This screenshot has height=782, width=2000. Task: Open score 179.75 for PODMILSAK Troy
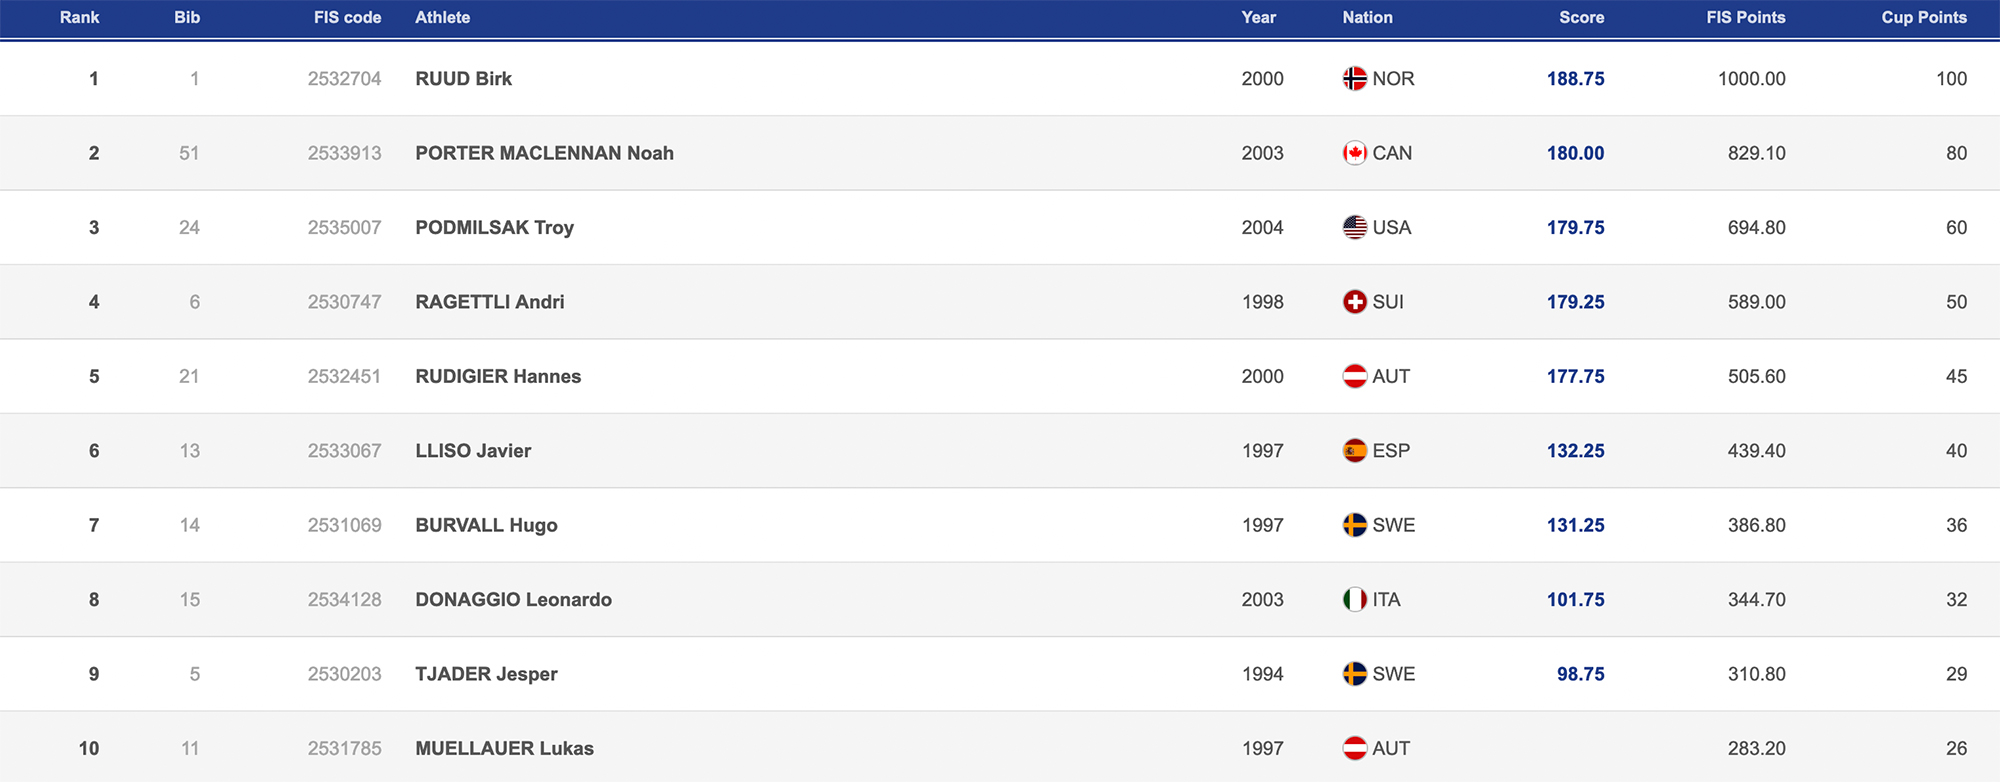(1575, 228)
